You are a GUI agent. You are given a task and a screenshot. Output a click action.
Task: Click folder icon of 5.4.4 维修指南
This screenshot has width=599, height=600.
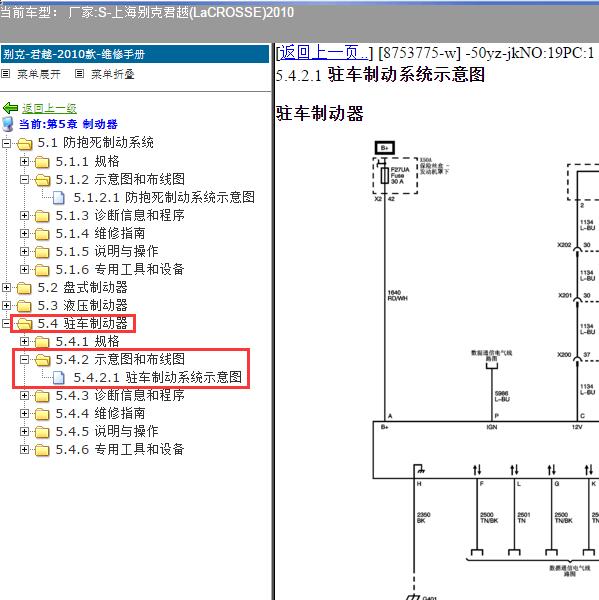(x=42, y=414)
